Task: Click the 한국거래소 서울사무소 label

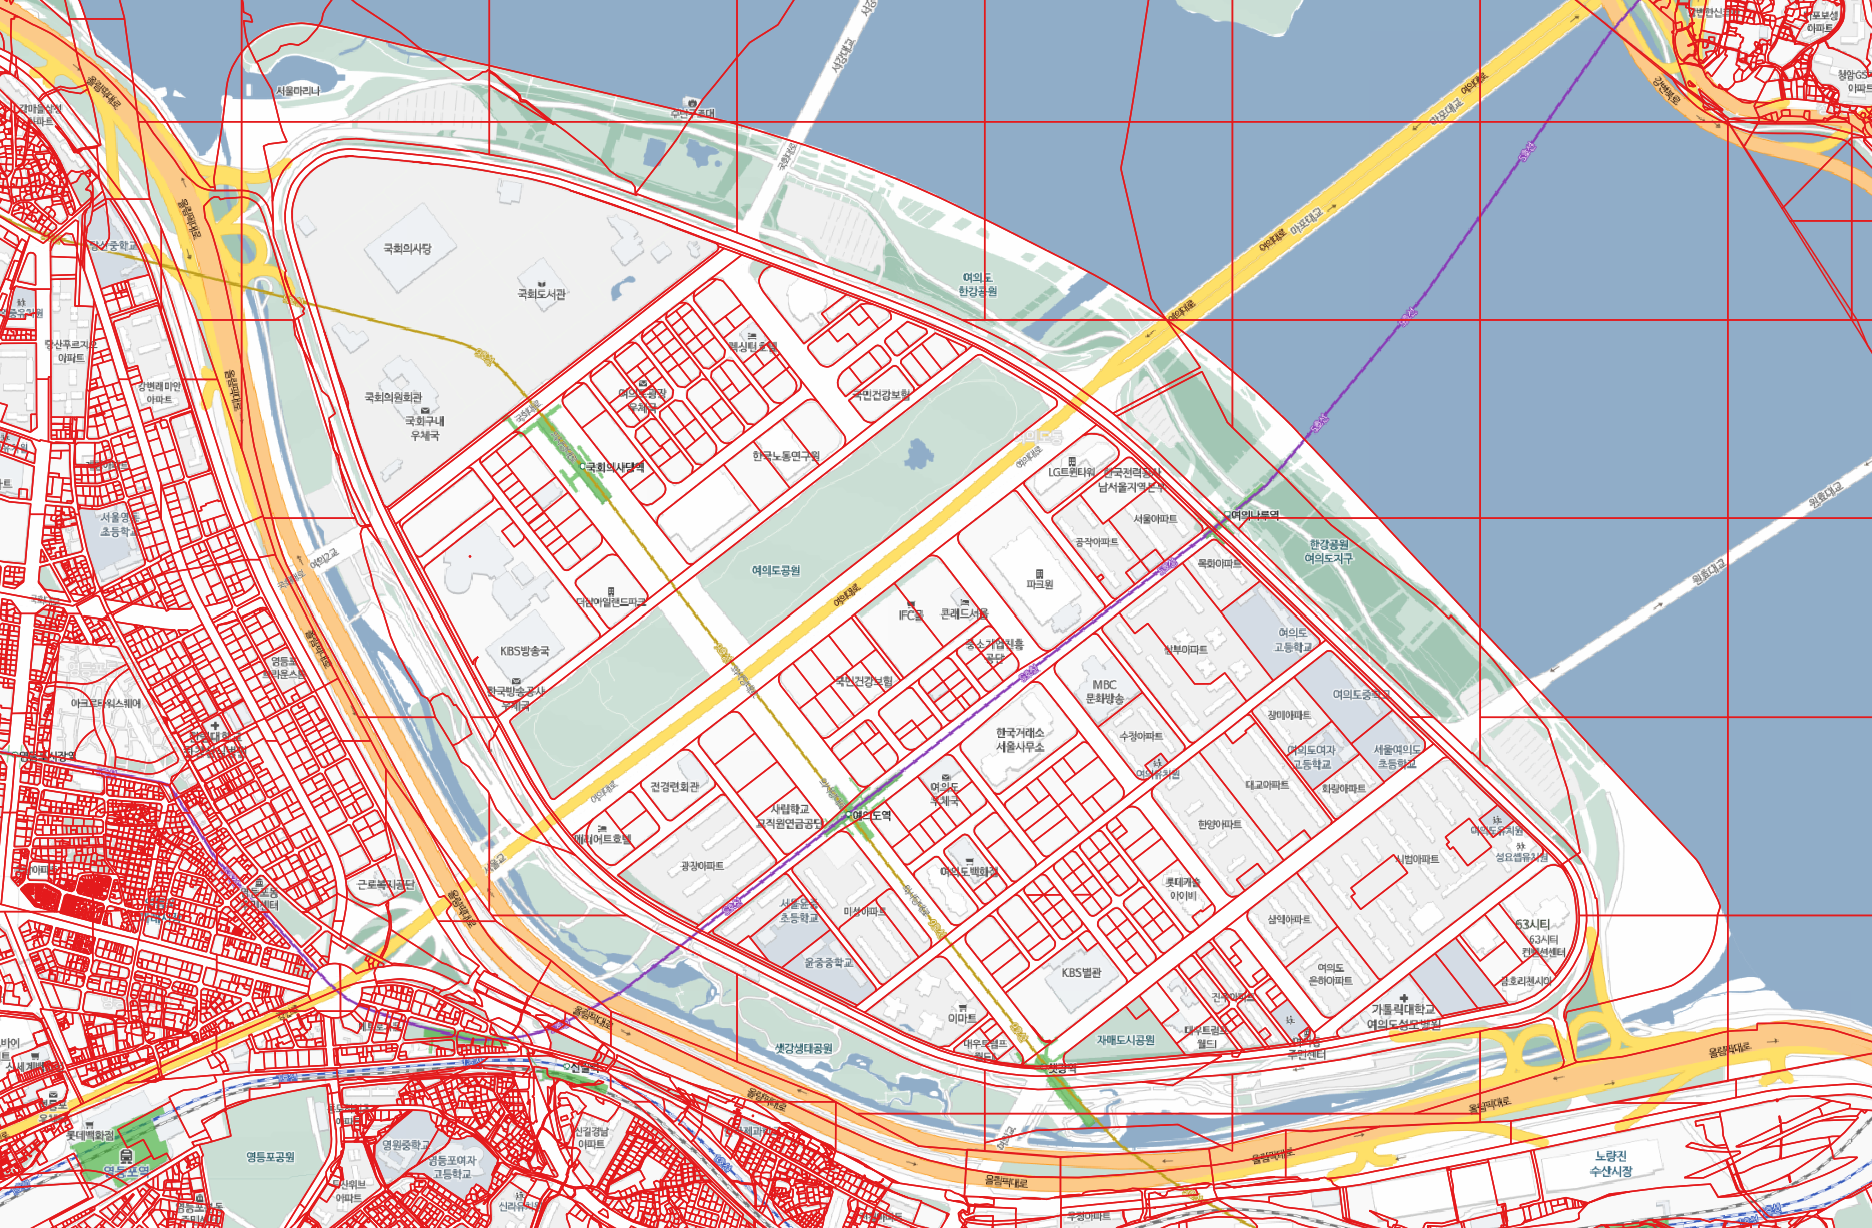Action: (x=1020, y=740)
